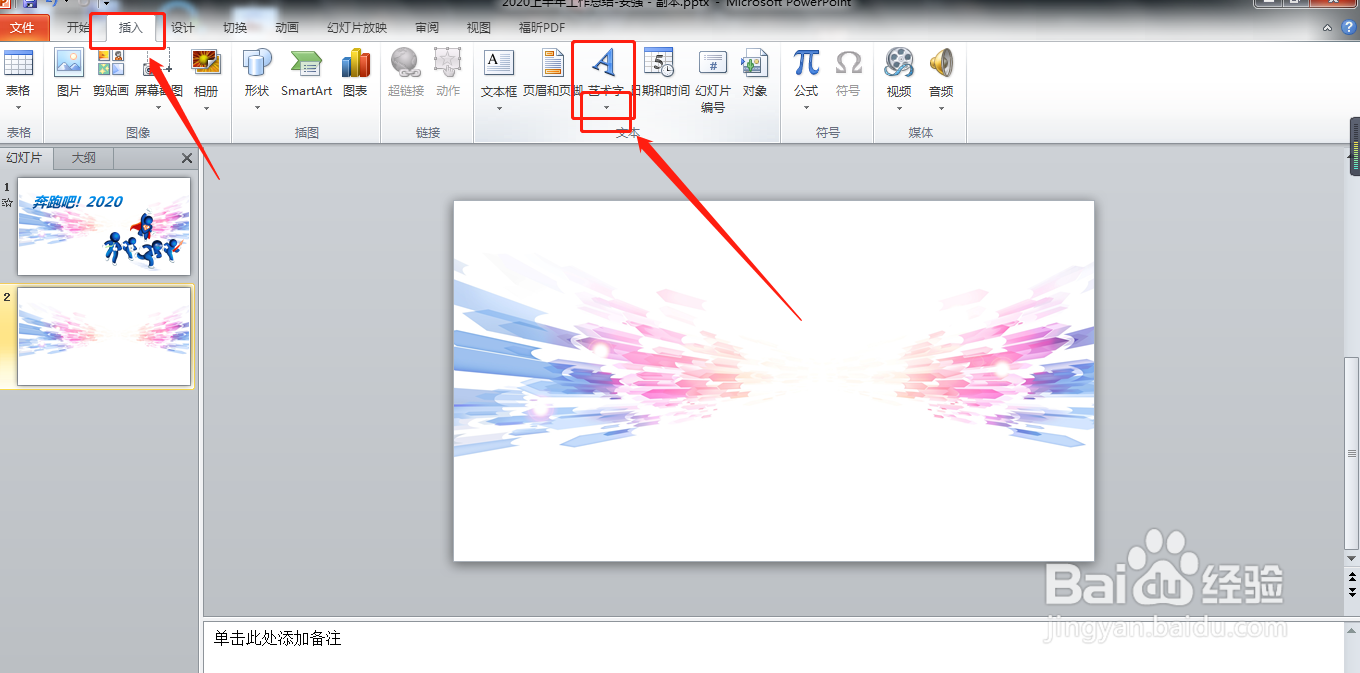Select the 大纲 outline pane tab
Image resolution: width=1360 pixels, height=673 pixels.
coord(84,158)
